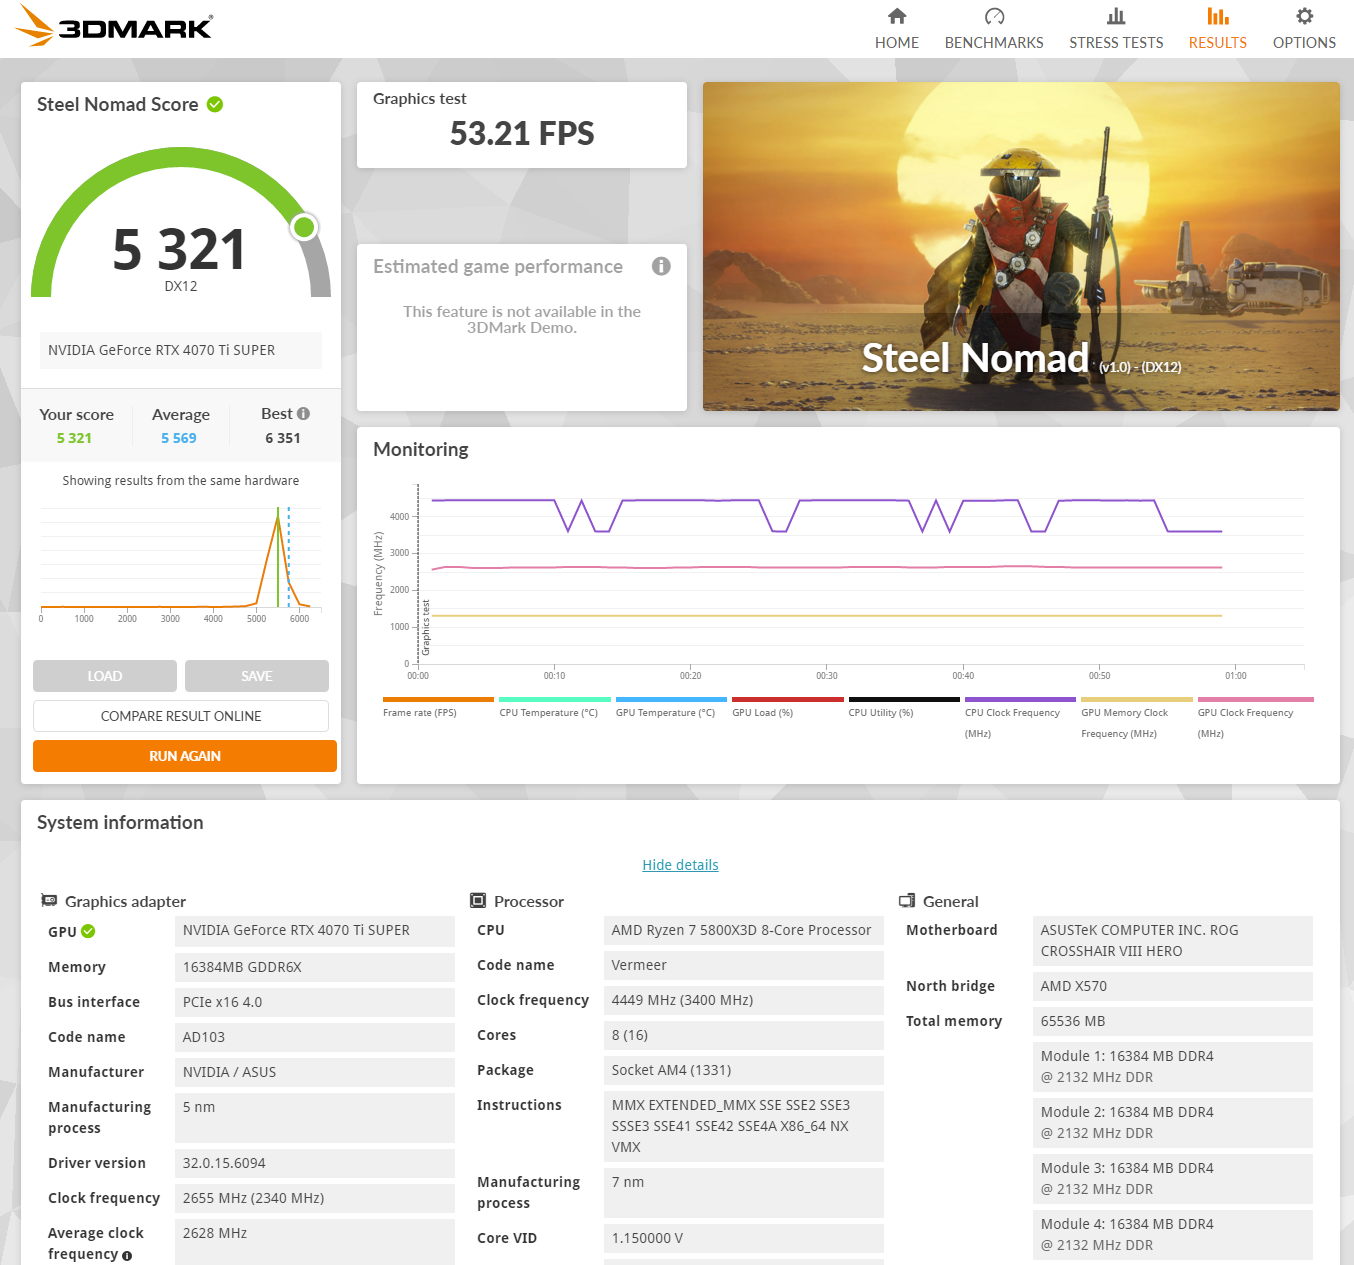
Task: Click driver version 32.0.15.6094
Action: pyautogui.click(x=315, y=1163)
